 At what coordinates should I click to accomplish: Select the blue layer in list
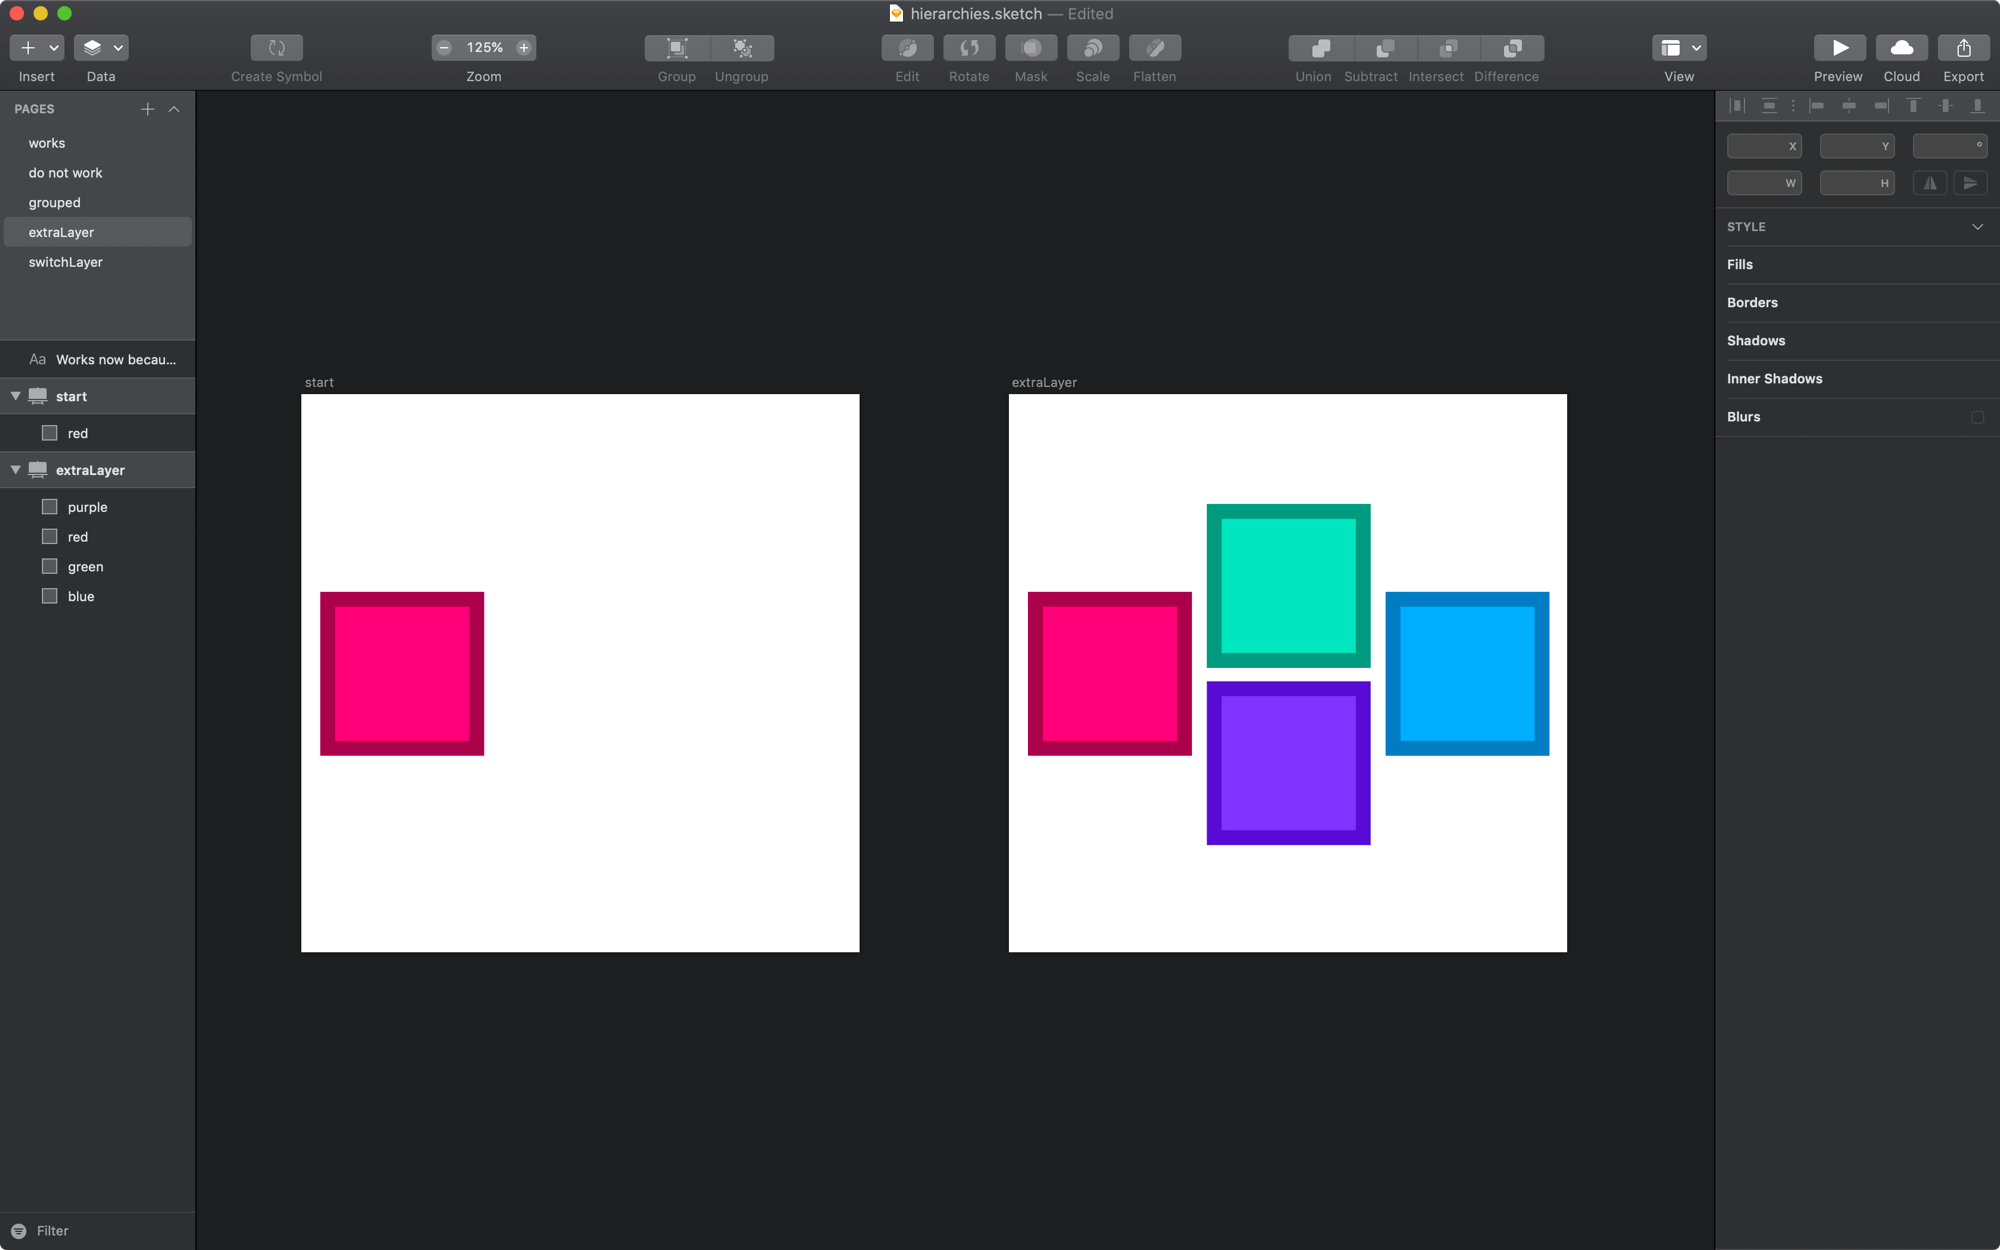tap(97, 596)
